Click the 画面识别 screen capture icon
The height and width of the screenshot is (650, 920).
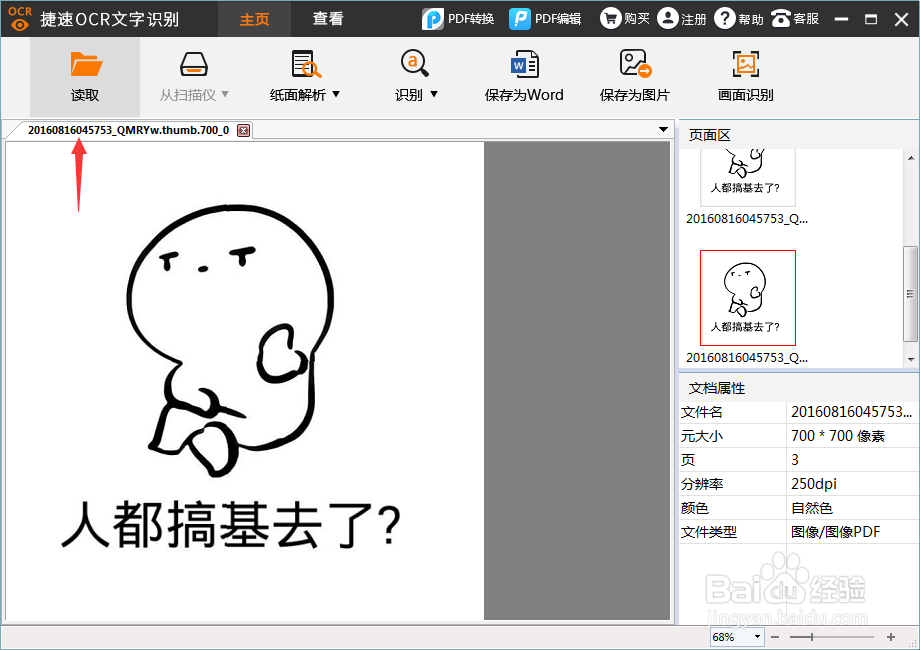[x=746, y=64]
